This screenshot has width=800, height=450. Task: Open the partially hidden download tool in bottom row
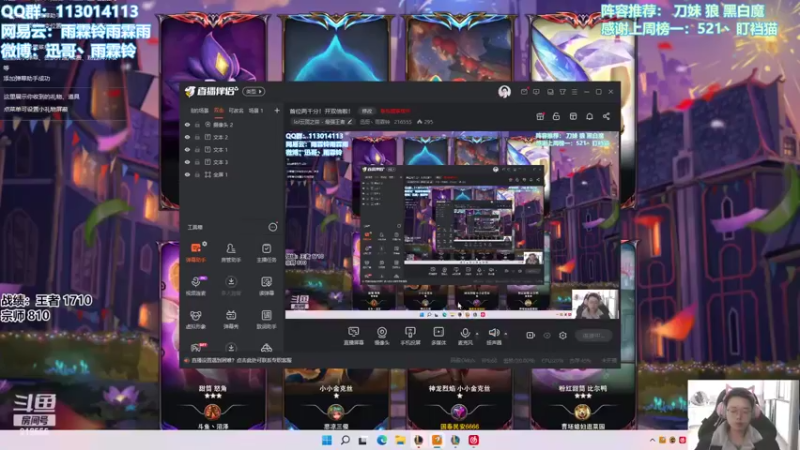tap(231, 348)
